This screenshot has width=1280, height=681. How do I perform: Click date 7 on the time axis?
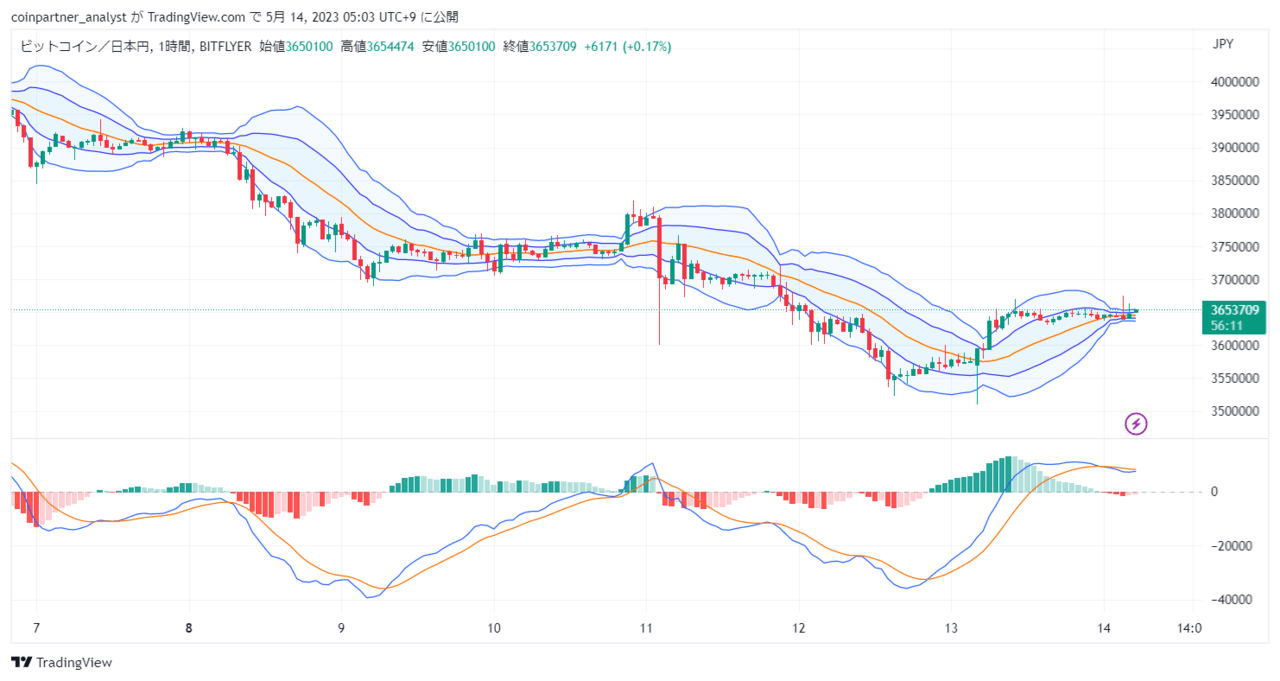tap(37, 628)
